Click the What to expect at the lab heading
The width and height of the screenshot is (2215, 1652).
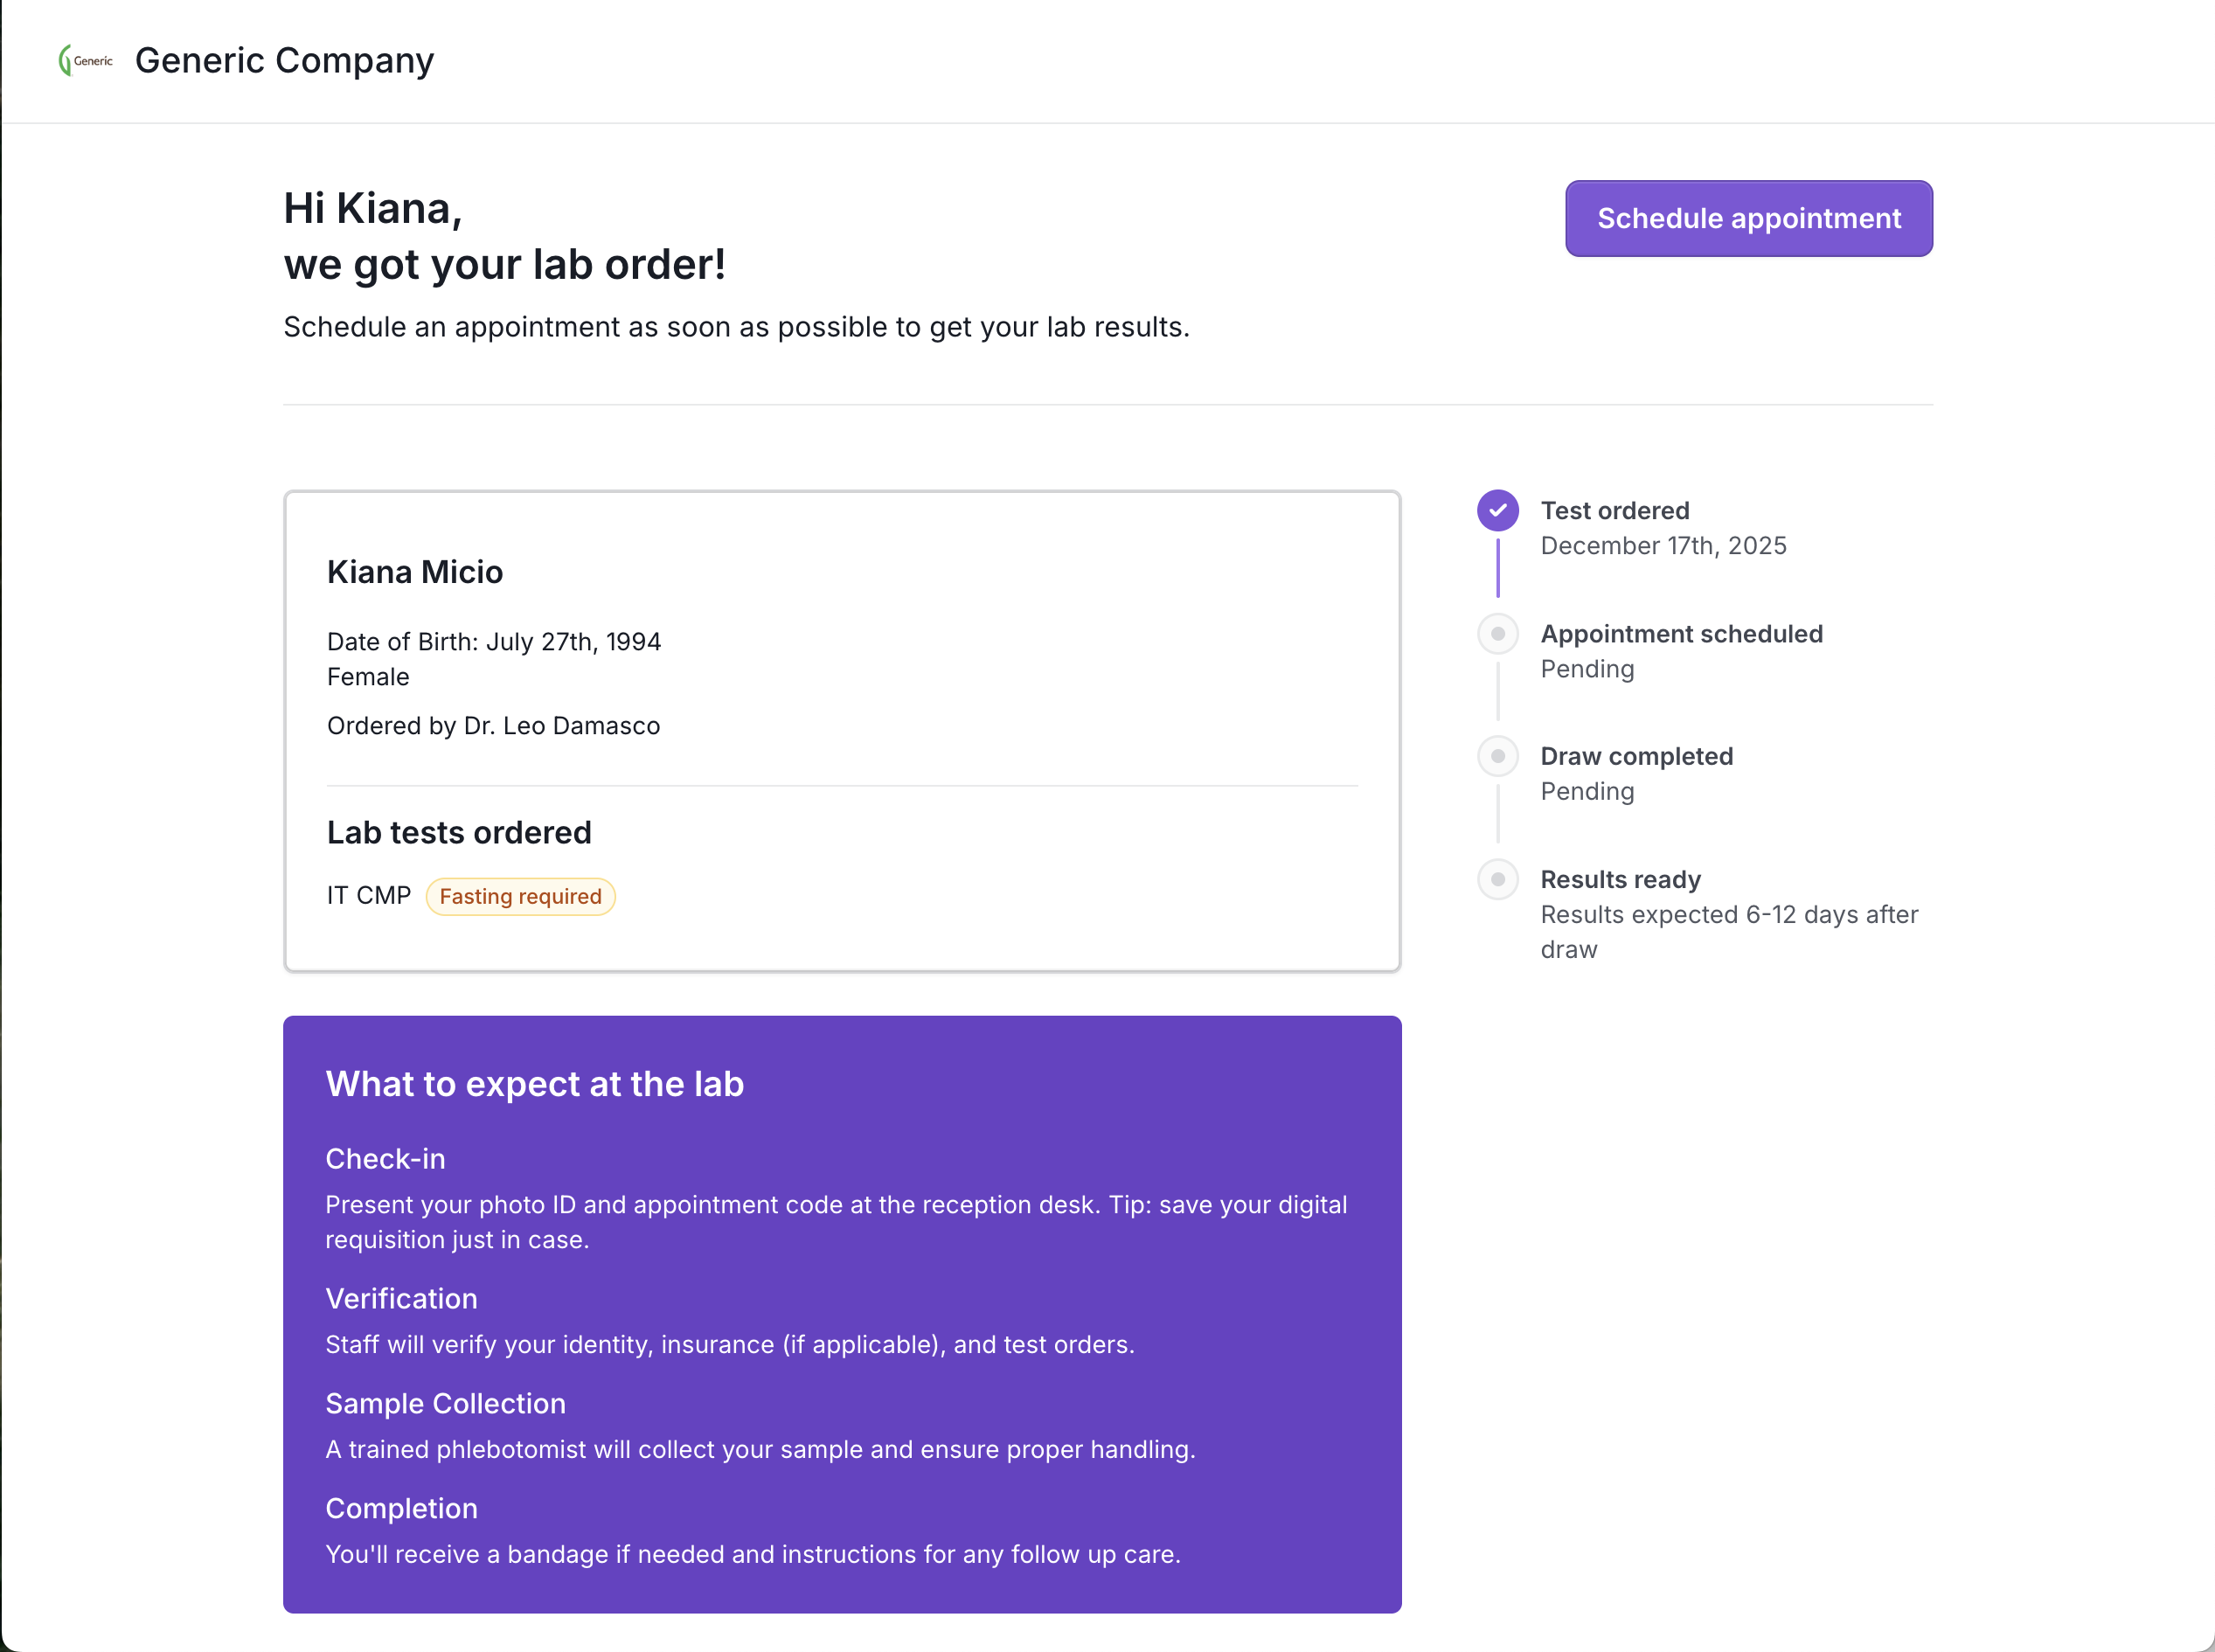(534, 1085)
